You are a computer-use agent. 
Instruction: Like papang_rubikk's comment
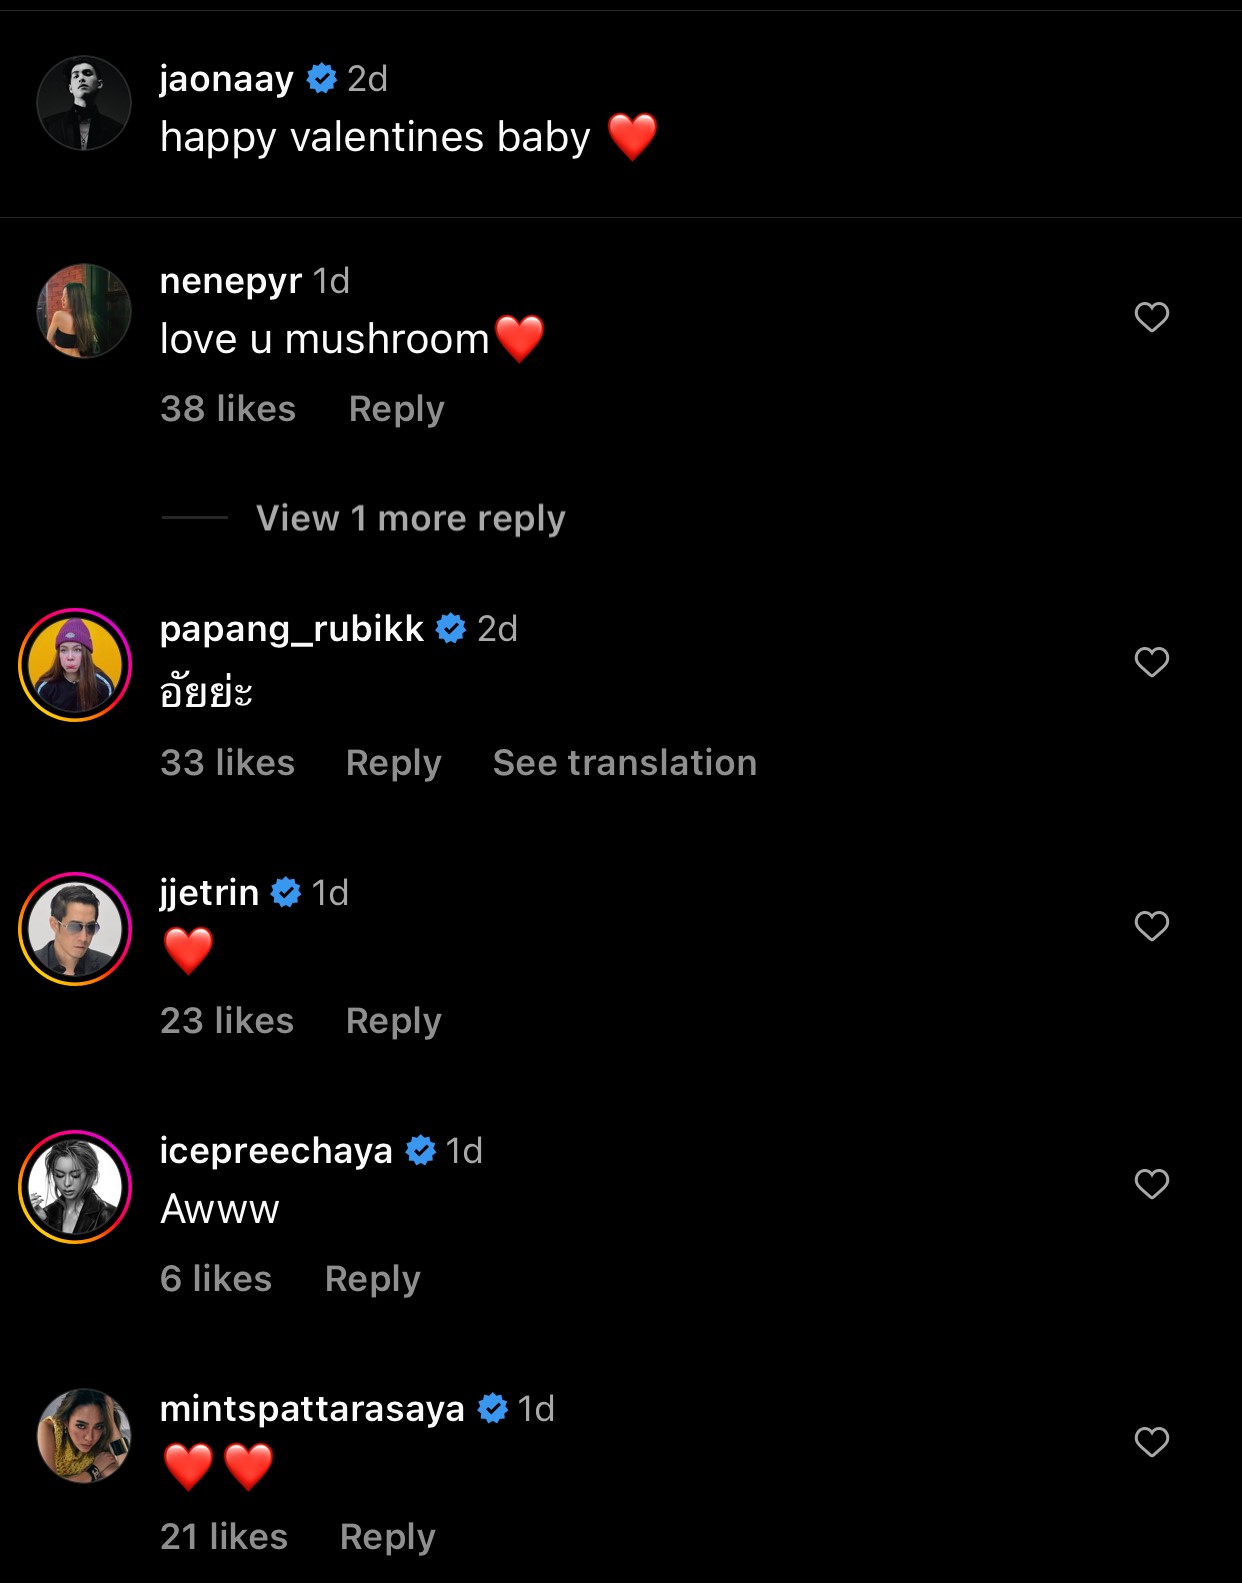pos(1151,662)
